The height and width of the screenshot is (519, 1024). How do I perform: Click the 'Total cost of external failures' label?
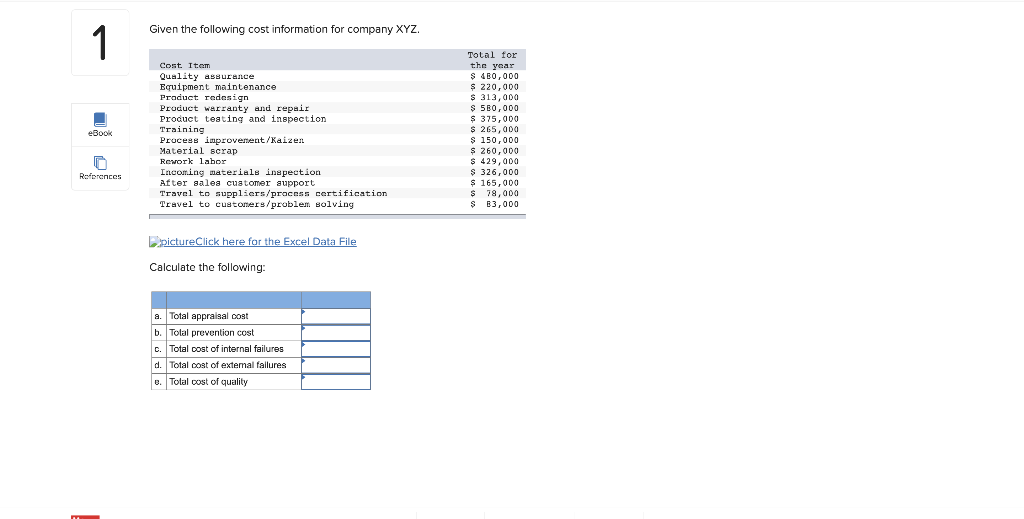[227, 365]
